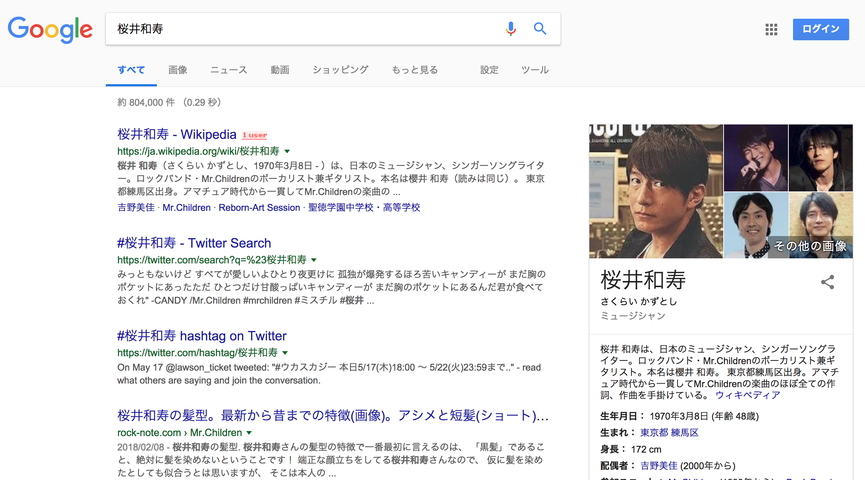Click the Google logo
Viewport: 865px width, 480px height.
(50, 29)
